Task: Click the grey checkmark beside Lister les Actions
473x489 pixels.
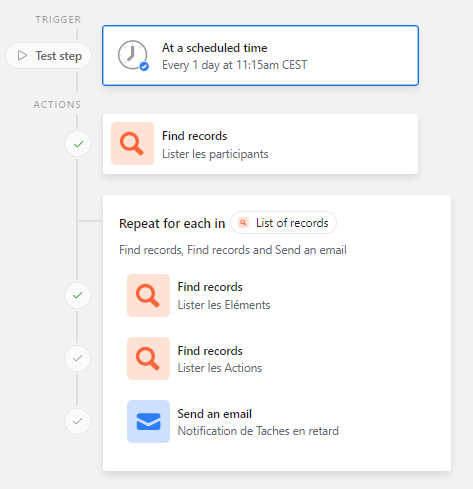Action: [x=78, y=358]
